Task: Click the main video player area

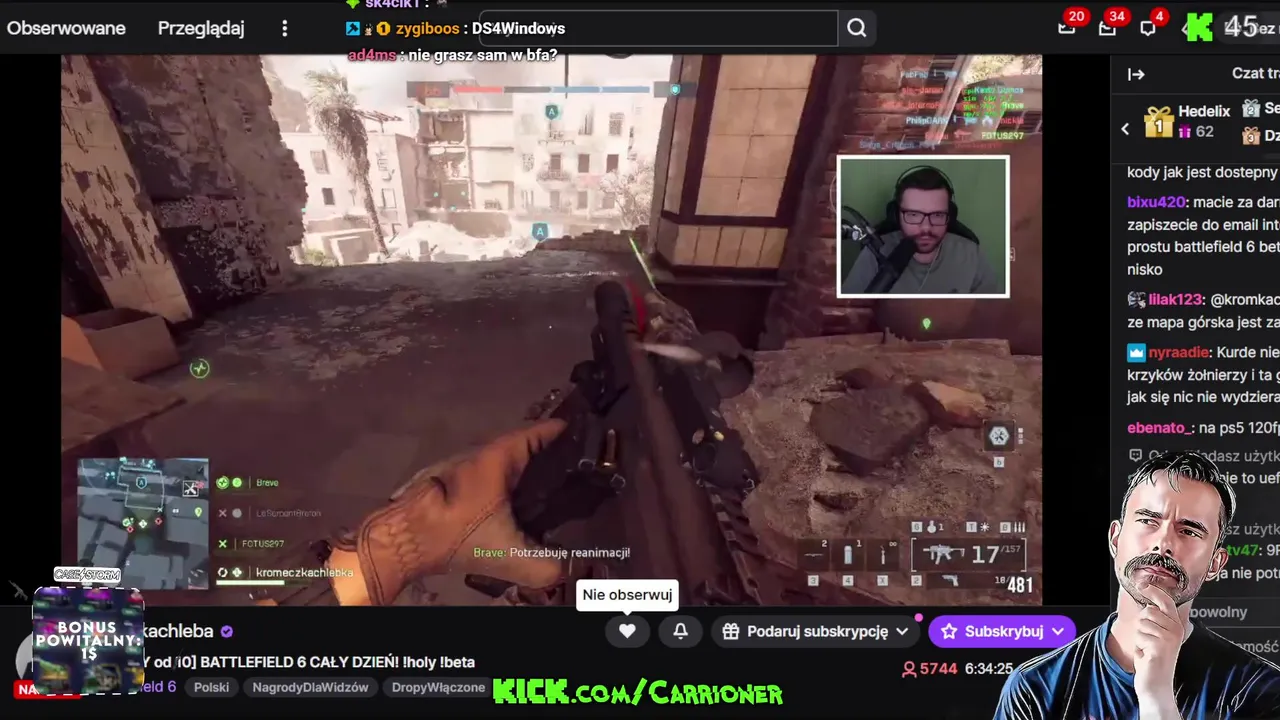Action: pos(551,330)
